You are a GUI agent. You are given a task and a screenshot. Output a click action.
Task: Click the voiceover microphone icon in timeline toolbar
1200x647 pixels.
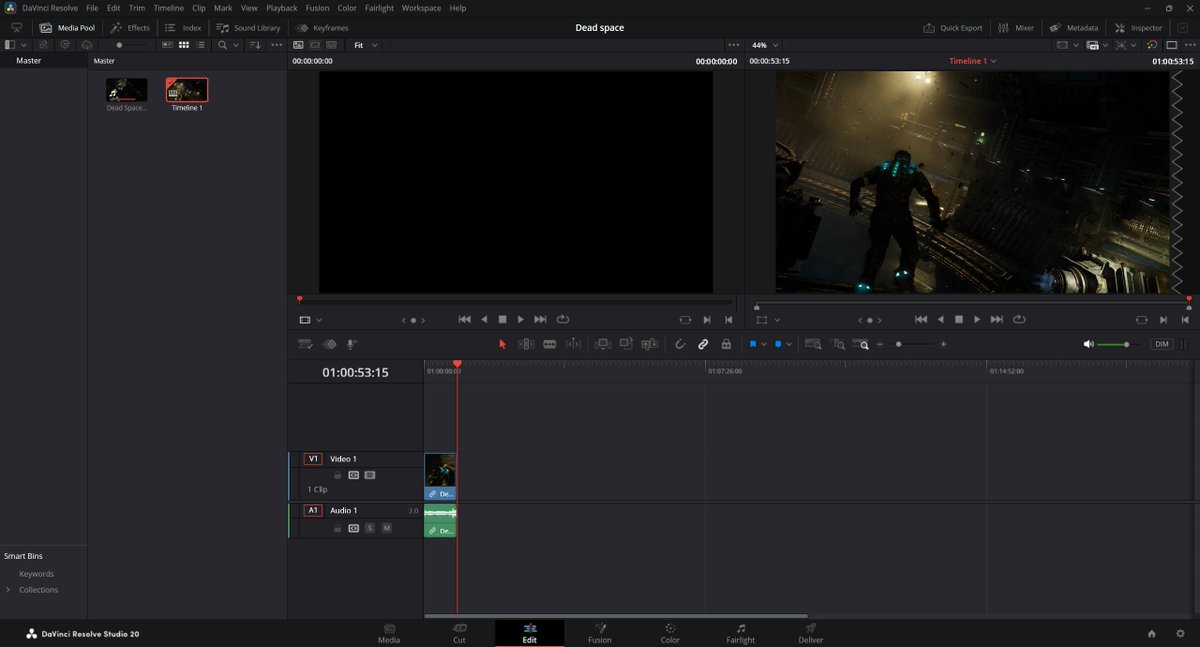click(x=352, y=344)
